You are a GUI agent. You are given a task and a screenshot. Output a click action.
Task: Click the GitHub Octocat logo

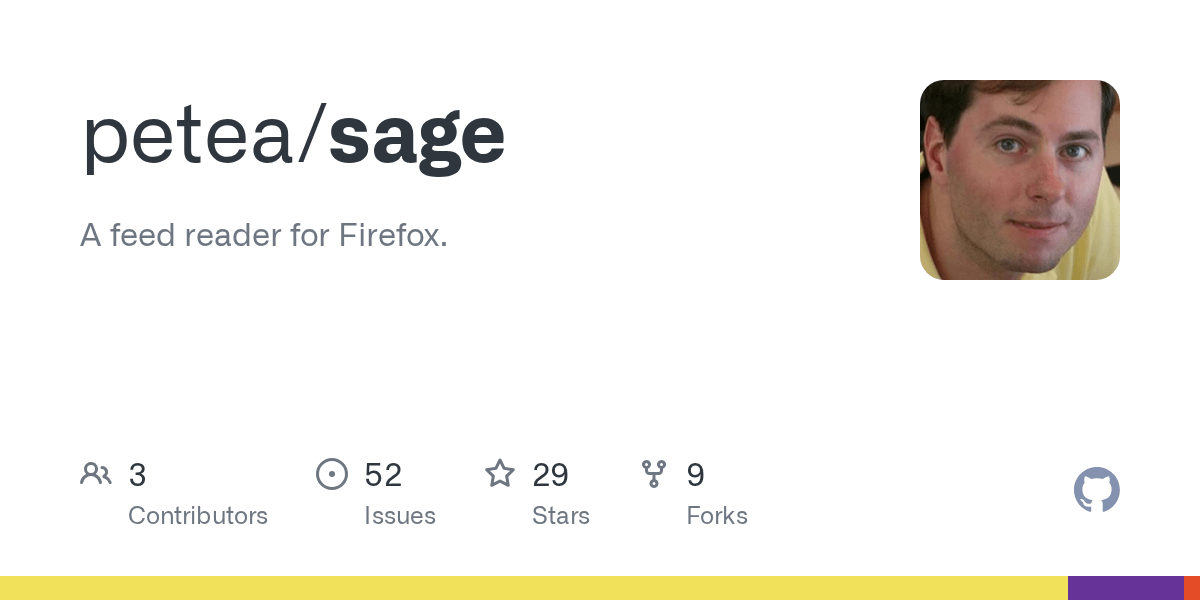tap(1096, 490)
